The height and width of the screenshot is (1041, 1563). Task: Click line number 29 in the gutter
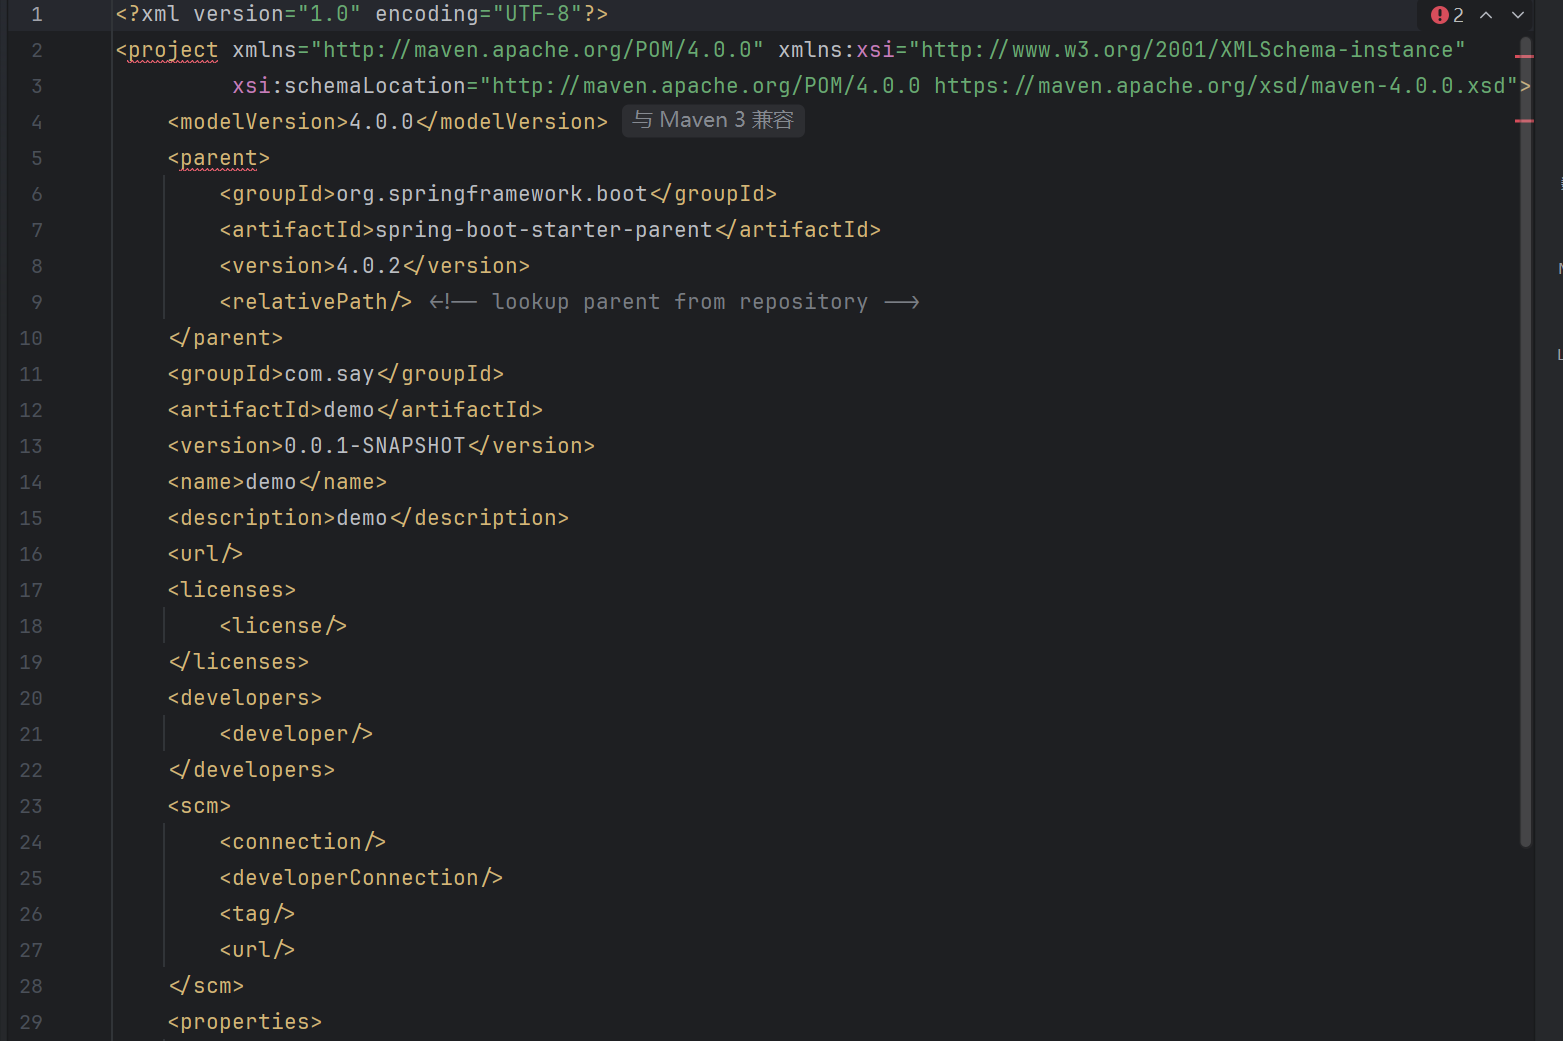(x=31, y=1022)
